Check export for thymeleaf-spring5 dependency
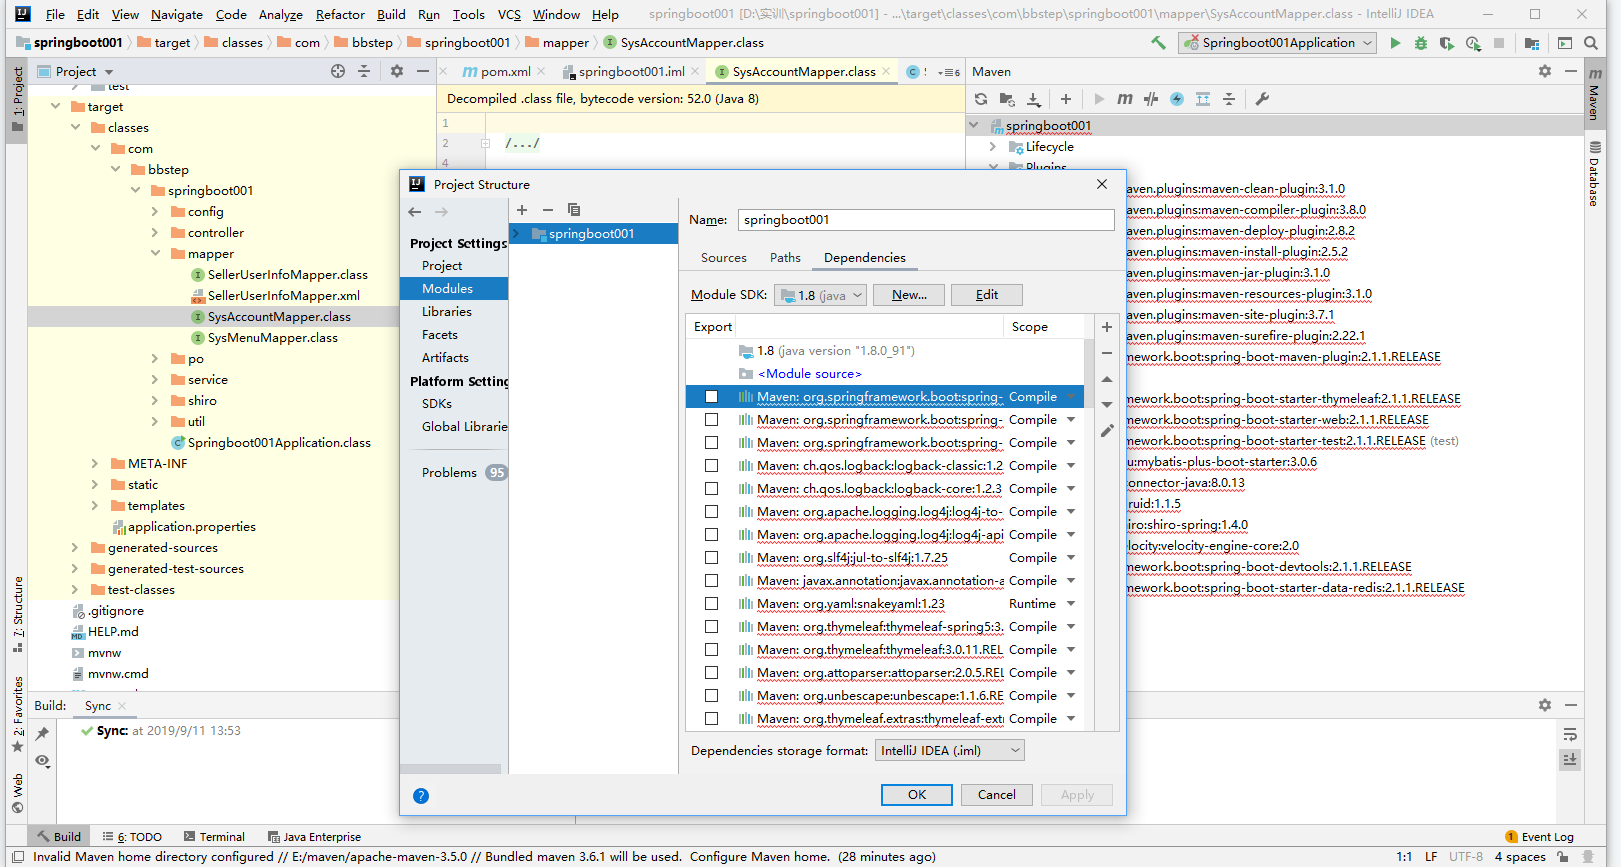This screenshot has width=1621, height=867. tap(711, 627)
